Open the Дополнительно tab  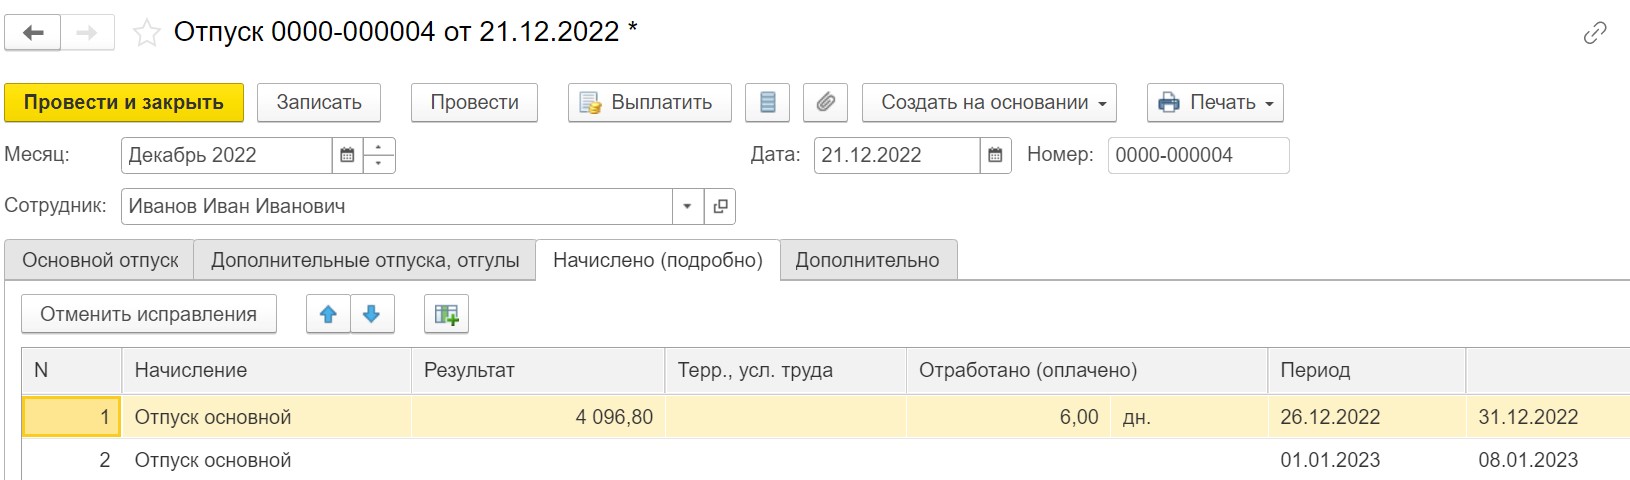coord(867,260)
